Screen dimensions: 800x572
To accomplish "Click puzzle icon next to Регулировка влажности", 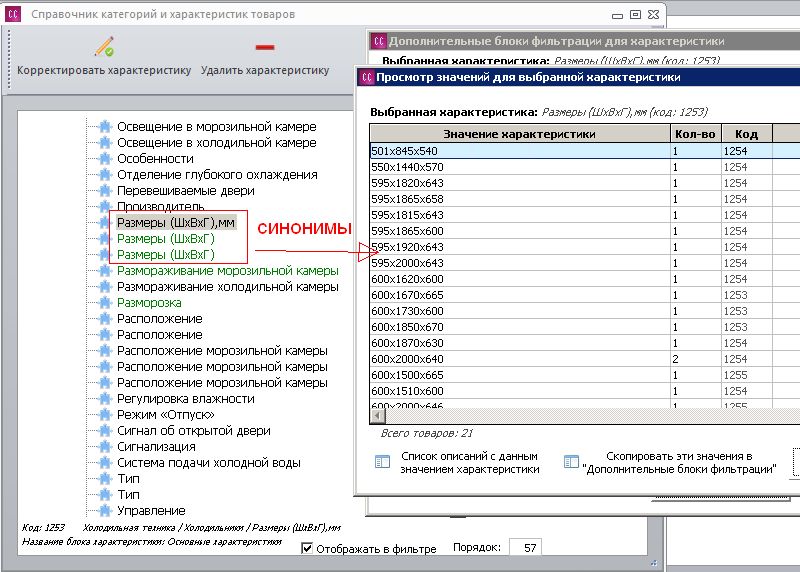I will (105, 399).
